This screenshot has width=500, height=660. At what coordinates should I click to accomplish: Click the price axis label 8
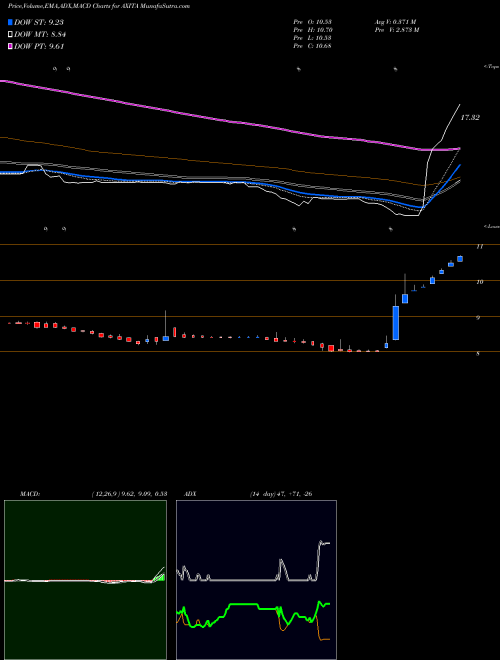point(478,354)
